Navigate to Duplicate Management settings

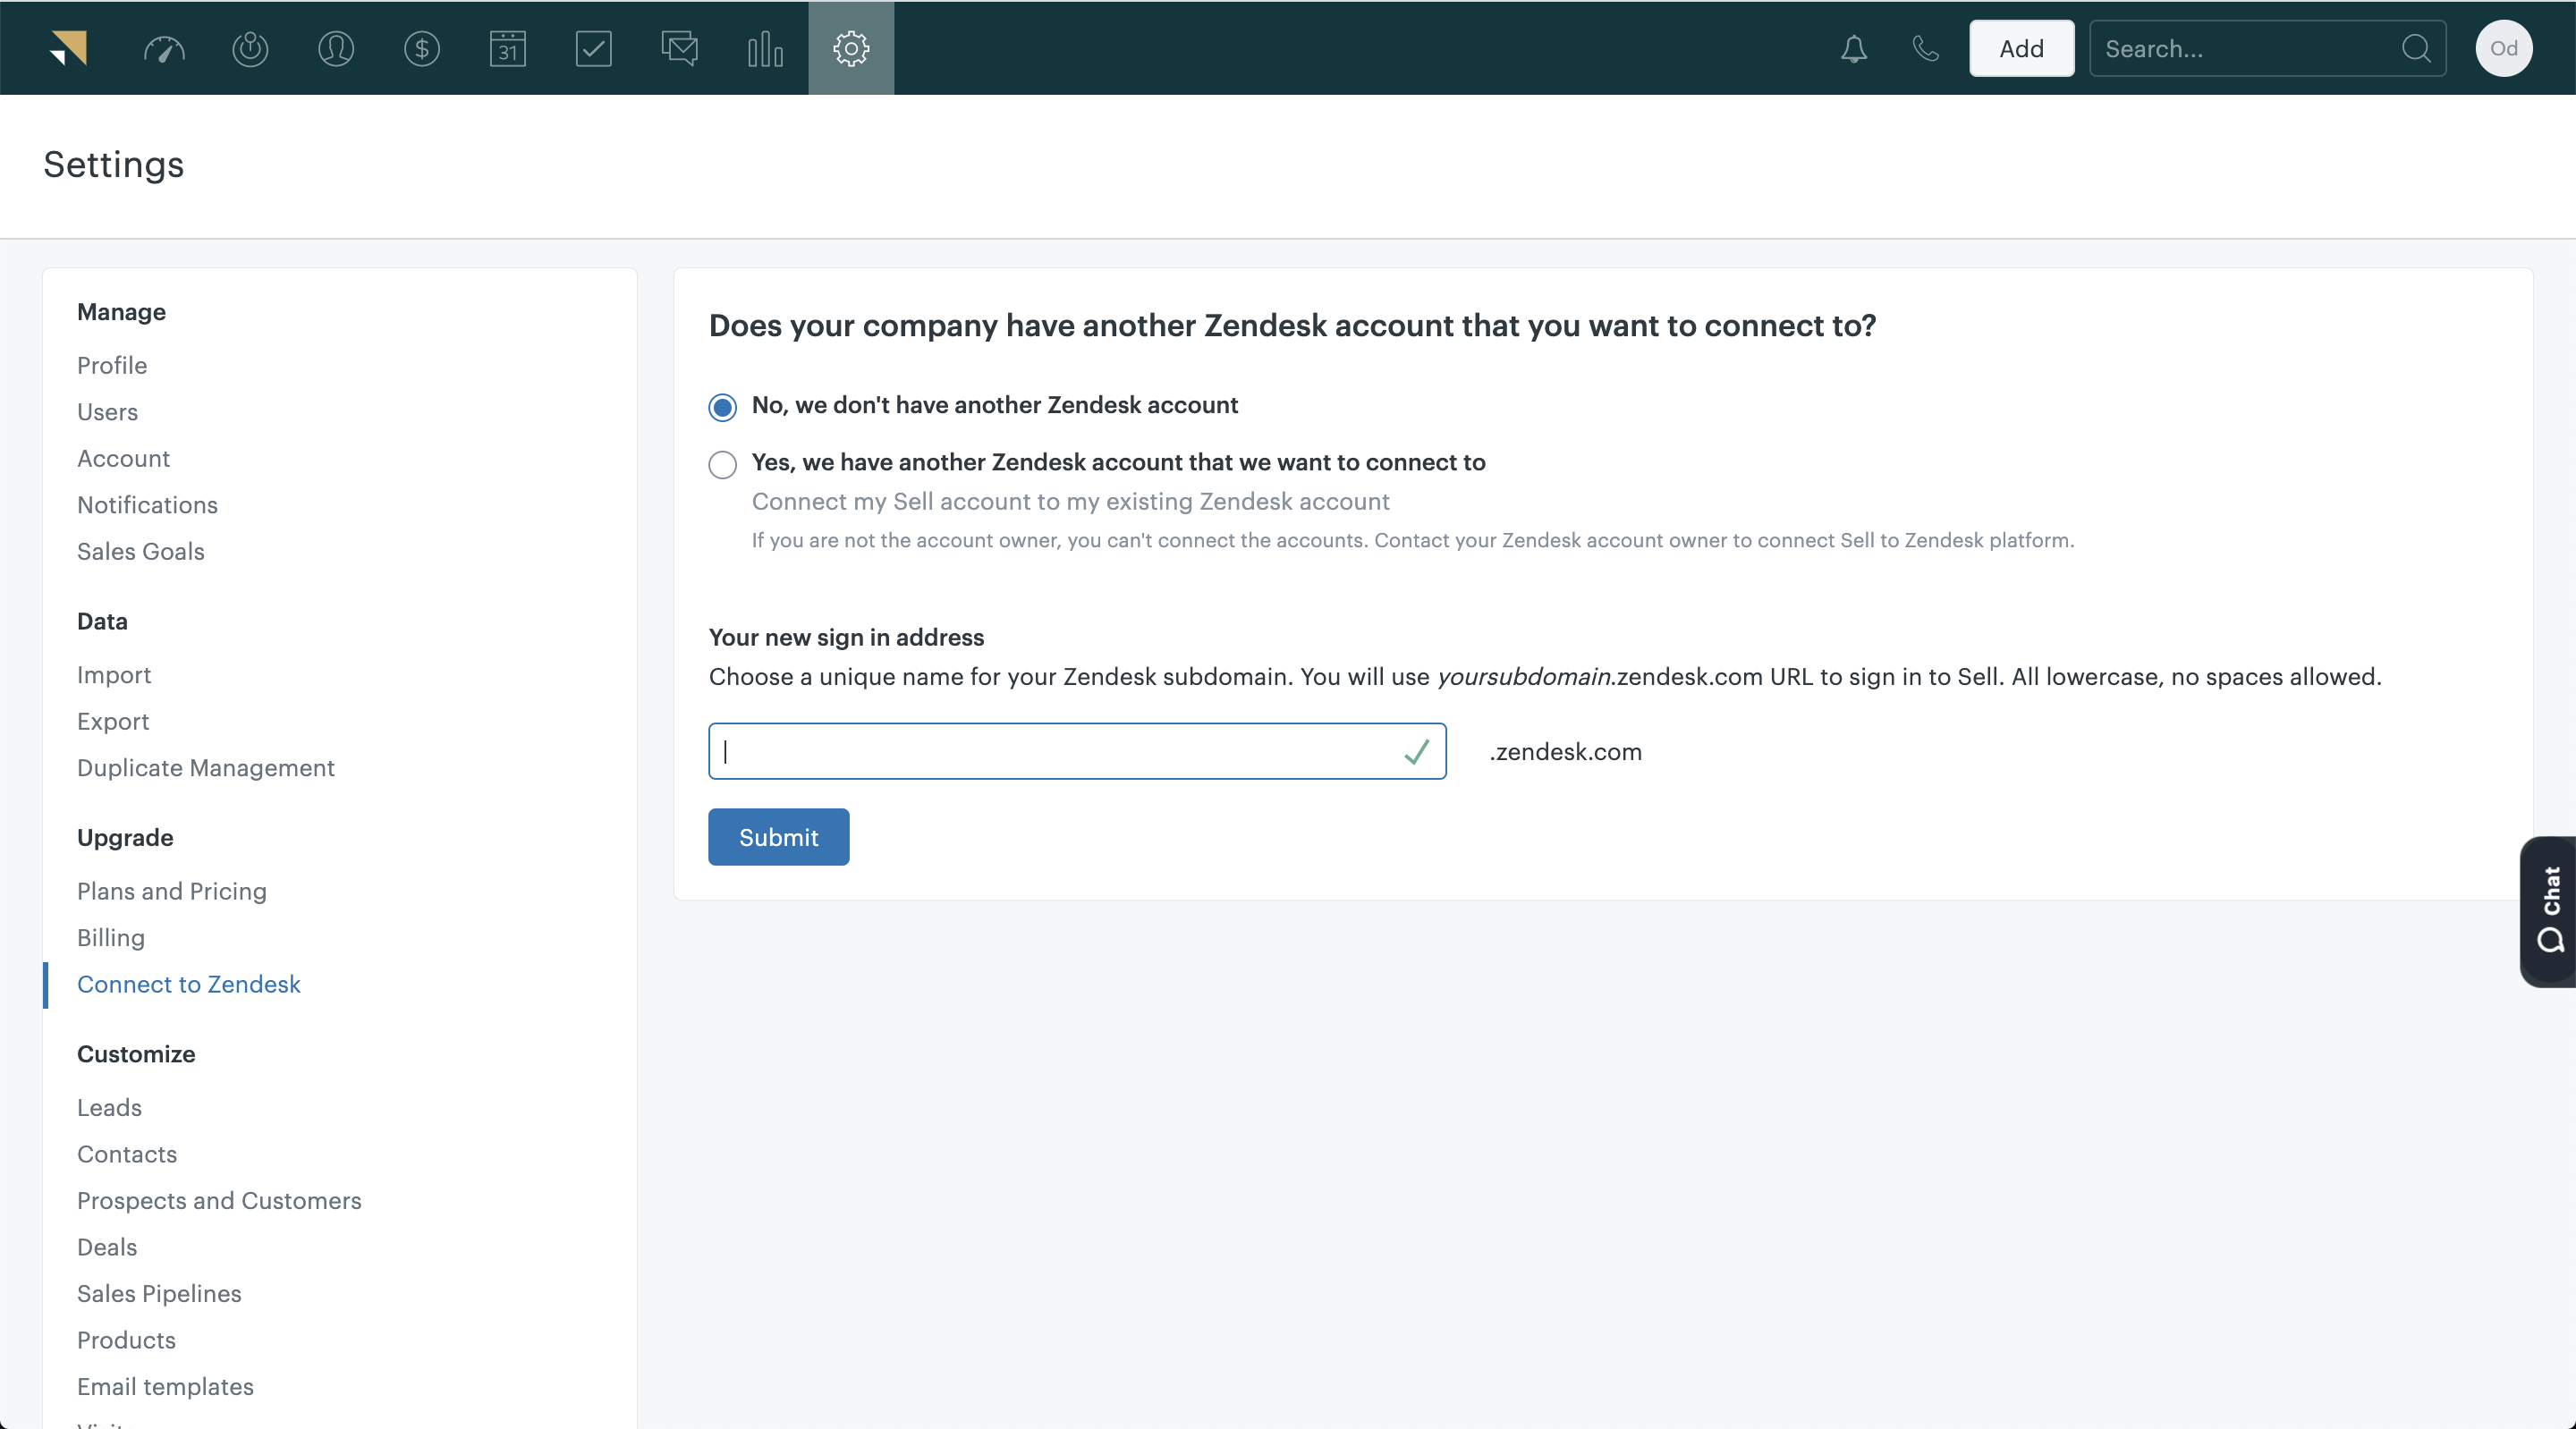point(206,767)
